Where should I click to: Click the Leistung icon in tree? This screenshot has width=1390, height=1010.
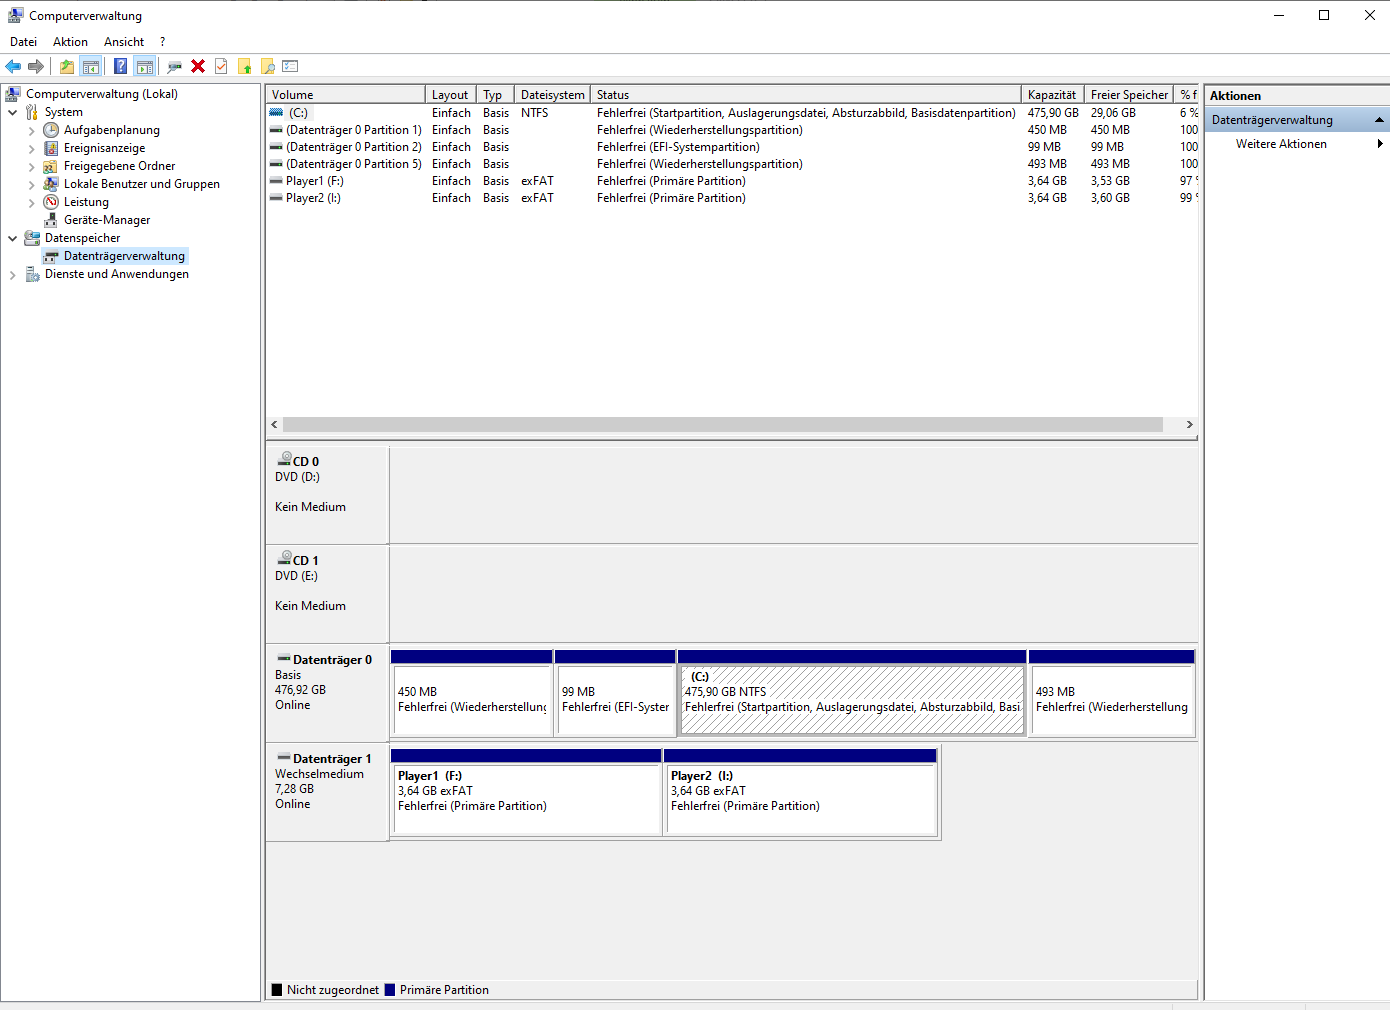51,202
